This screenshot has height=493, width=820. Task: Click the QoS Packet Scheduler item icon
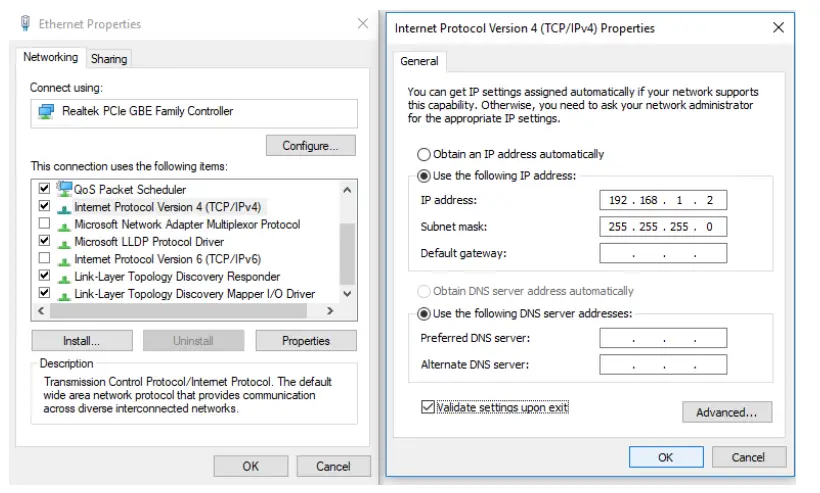tap(65, 189)
